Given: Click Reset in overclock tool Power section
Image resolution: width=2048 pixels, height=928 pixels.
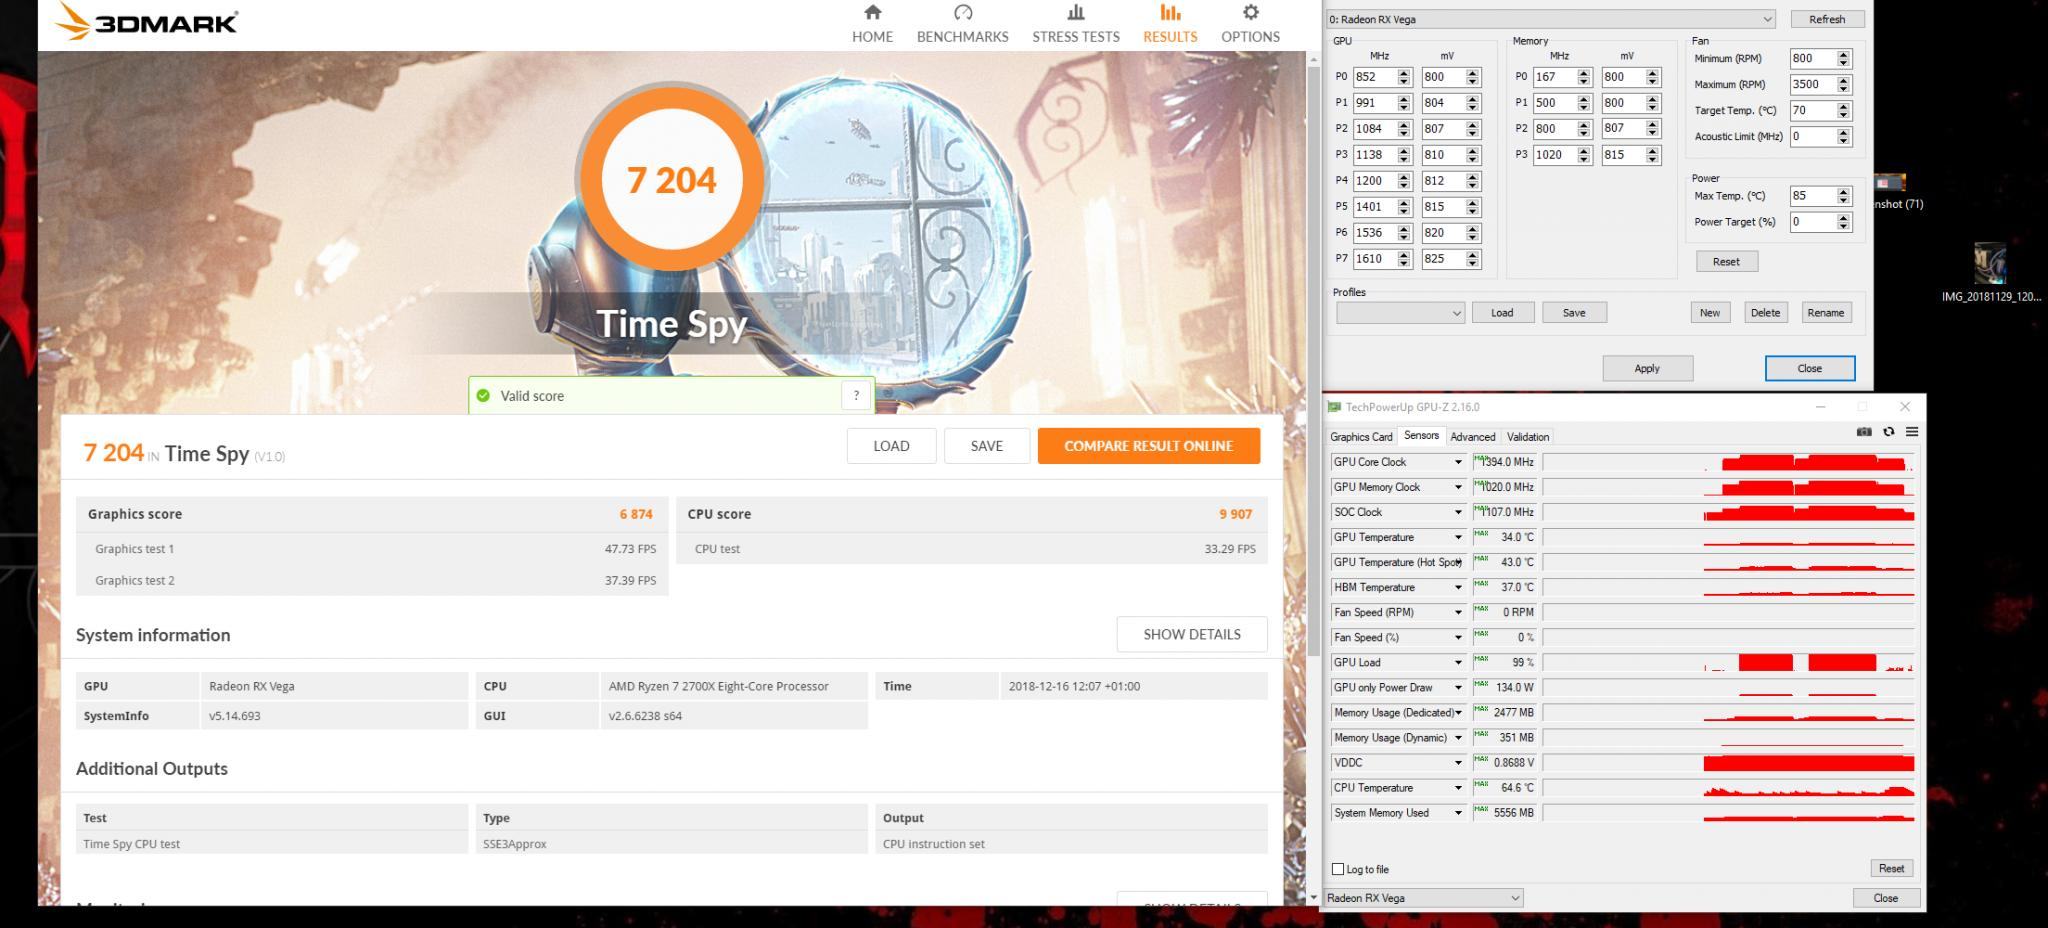Looking at the screenshot, I should (x=1726, y=261).
